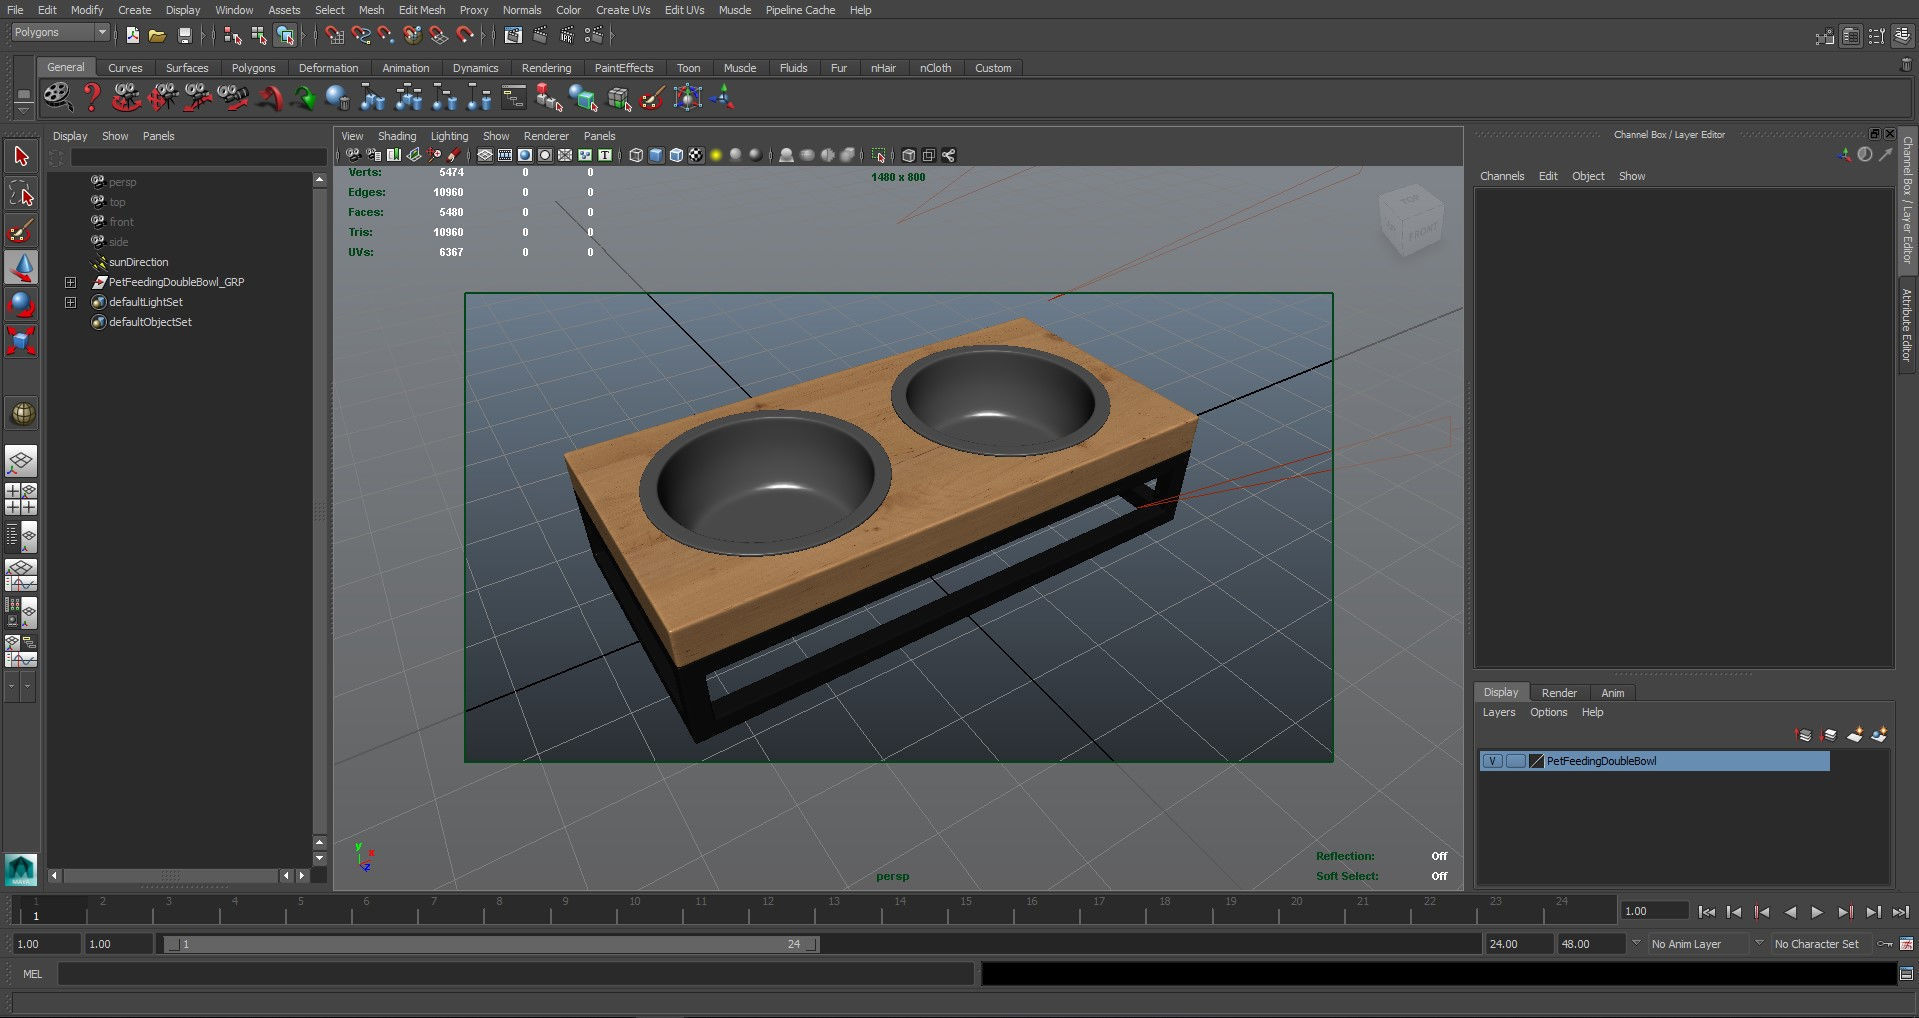The height and width of the screenshot is (1018, 1919).
Task: Create a new empty layer
Action: (1855, 735)
